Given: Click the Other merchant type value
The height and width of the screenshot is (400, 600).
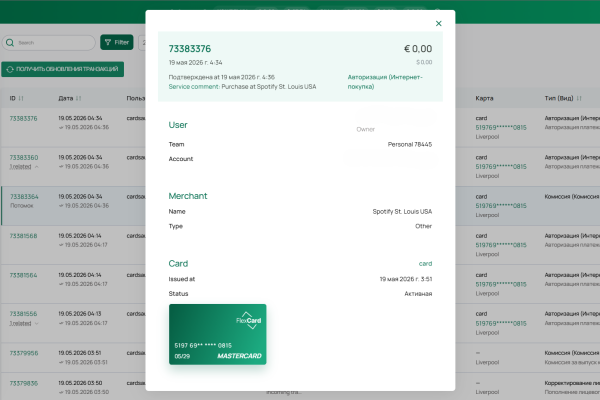Looking at the screenshot, I should [x=424, y=226].
